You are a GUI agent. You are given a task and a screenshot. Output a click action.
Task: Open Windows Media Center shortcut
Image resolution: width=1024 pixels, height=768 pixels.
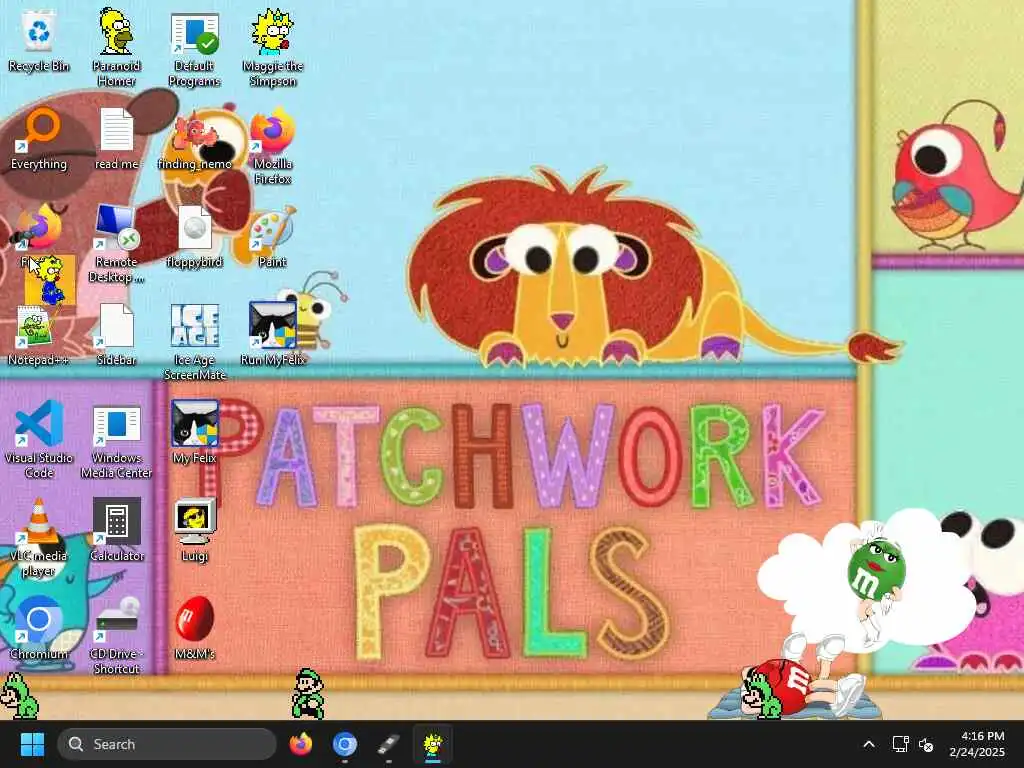116,440
